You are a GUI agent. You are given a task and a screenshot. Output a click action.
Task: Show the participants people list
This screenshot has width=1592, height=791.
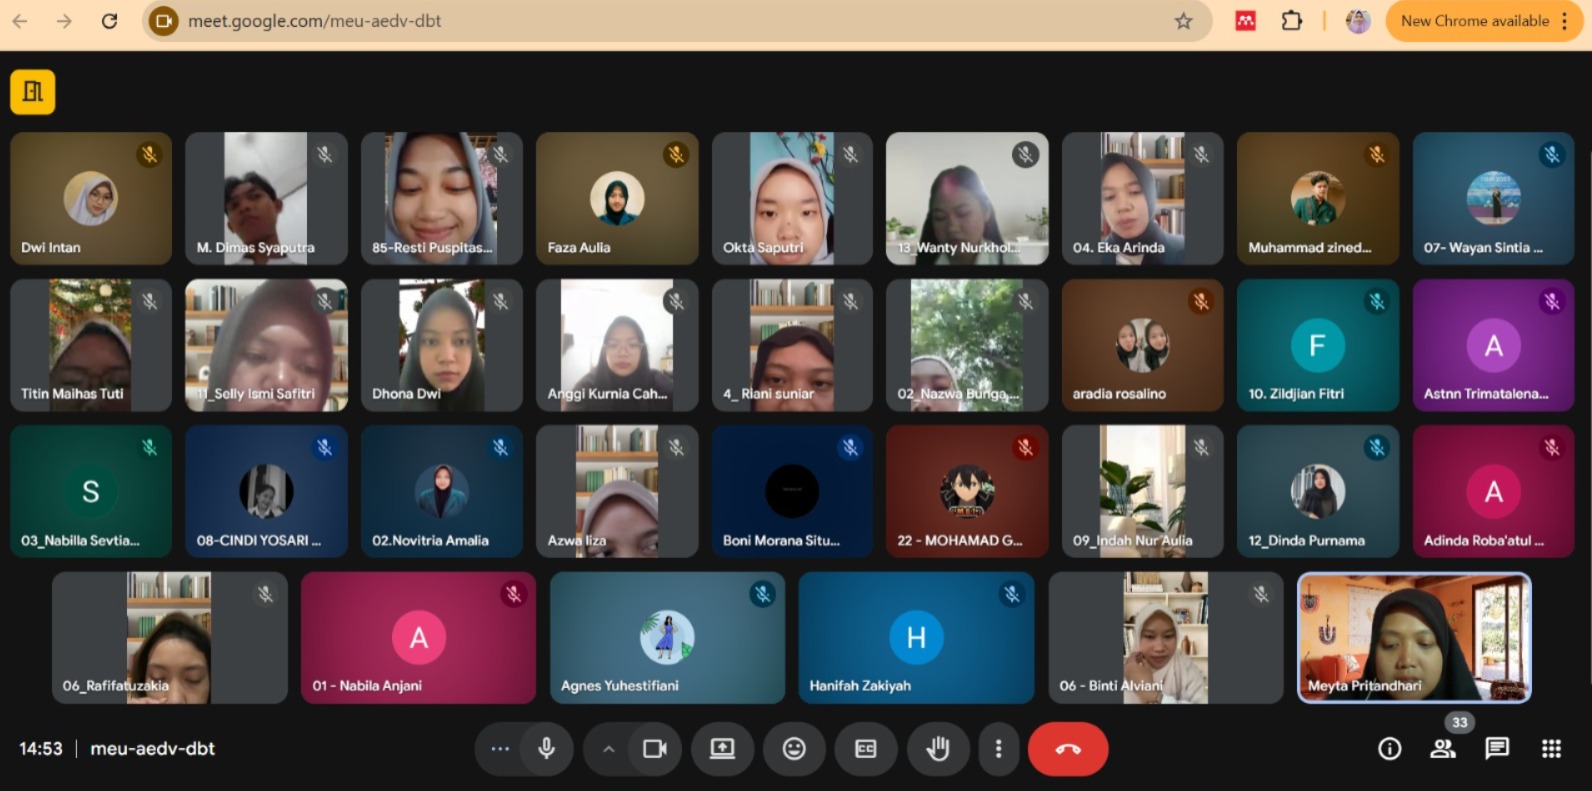pyautogui.click(x=1442, y=749)
